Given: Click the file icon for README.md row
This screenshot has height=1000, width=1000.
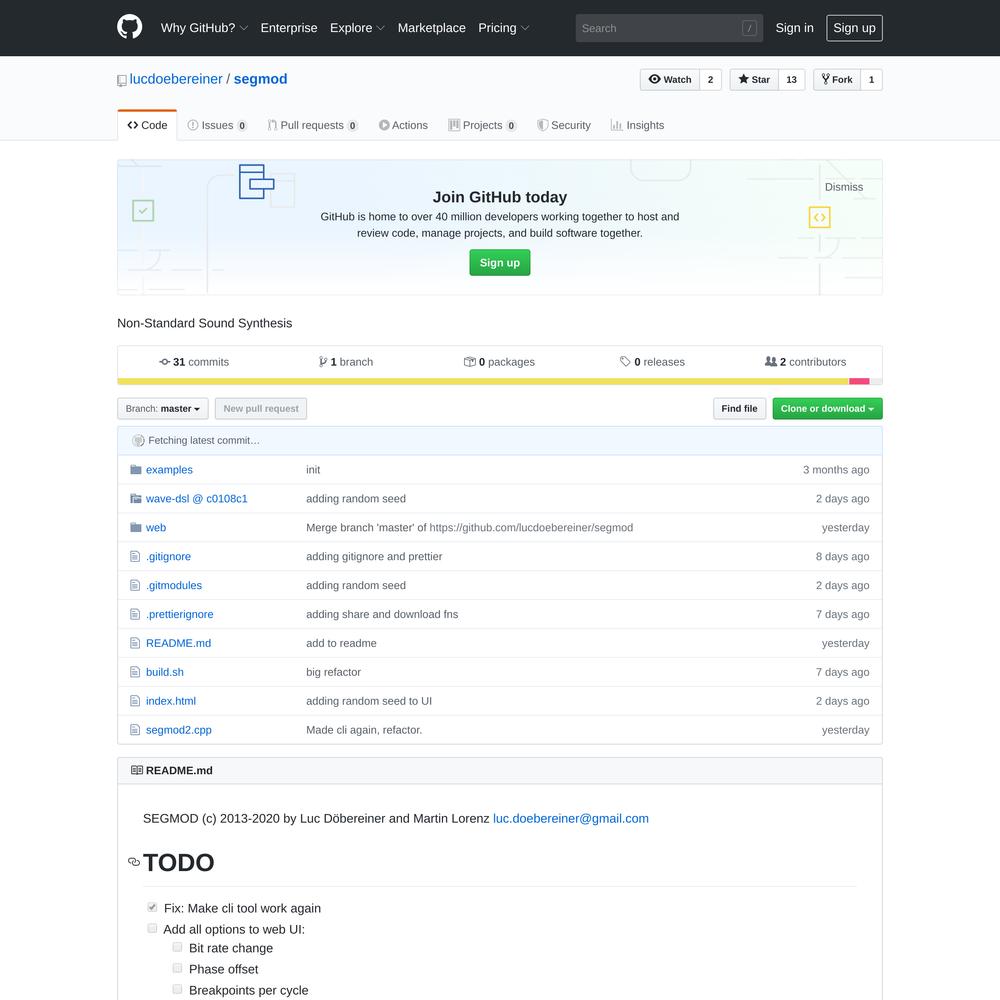Looking at the screenshot, I should pos(135,643).
